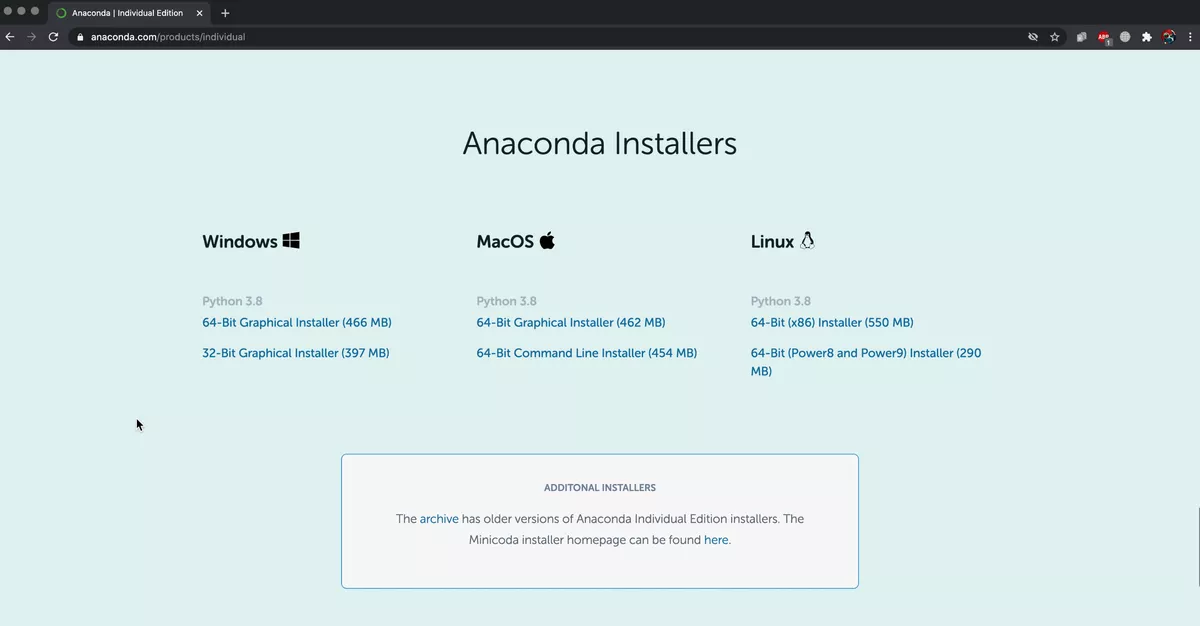Open the Adblock Plus extension icon
This screenshot has height=626, width=1200.
click(x=1104, y=37)
